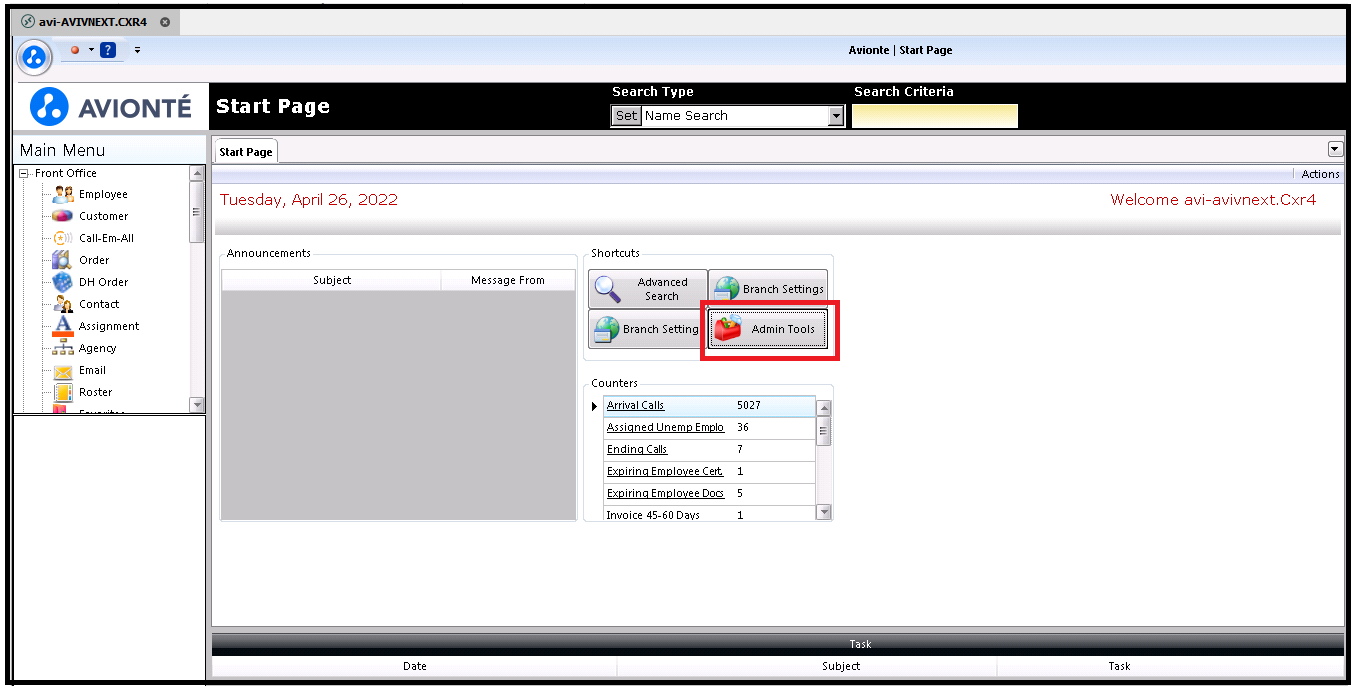Click the Arrival Calls value 5027
The width and height of the screenshot is (1353, 689).
[x=749, y=405]
